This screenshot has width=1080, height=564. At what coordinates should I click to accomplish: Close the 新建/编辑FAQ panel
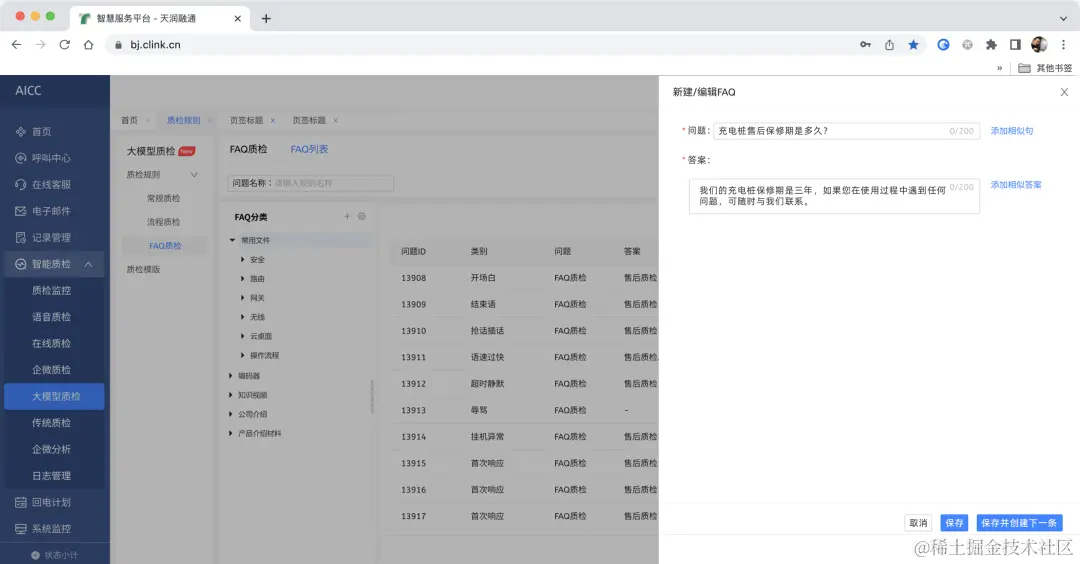[x=1064, y=92]
